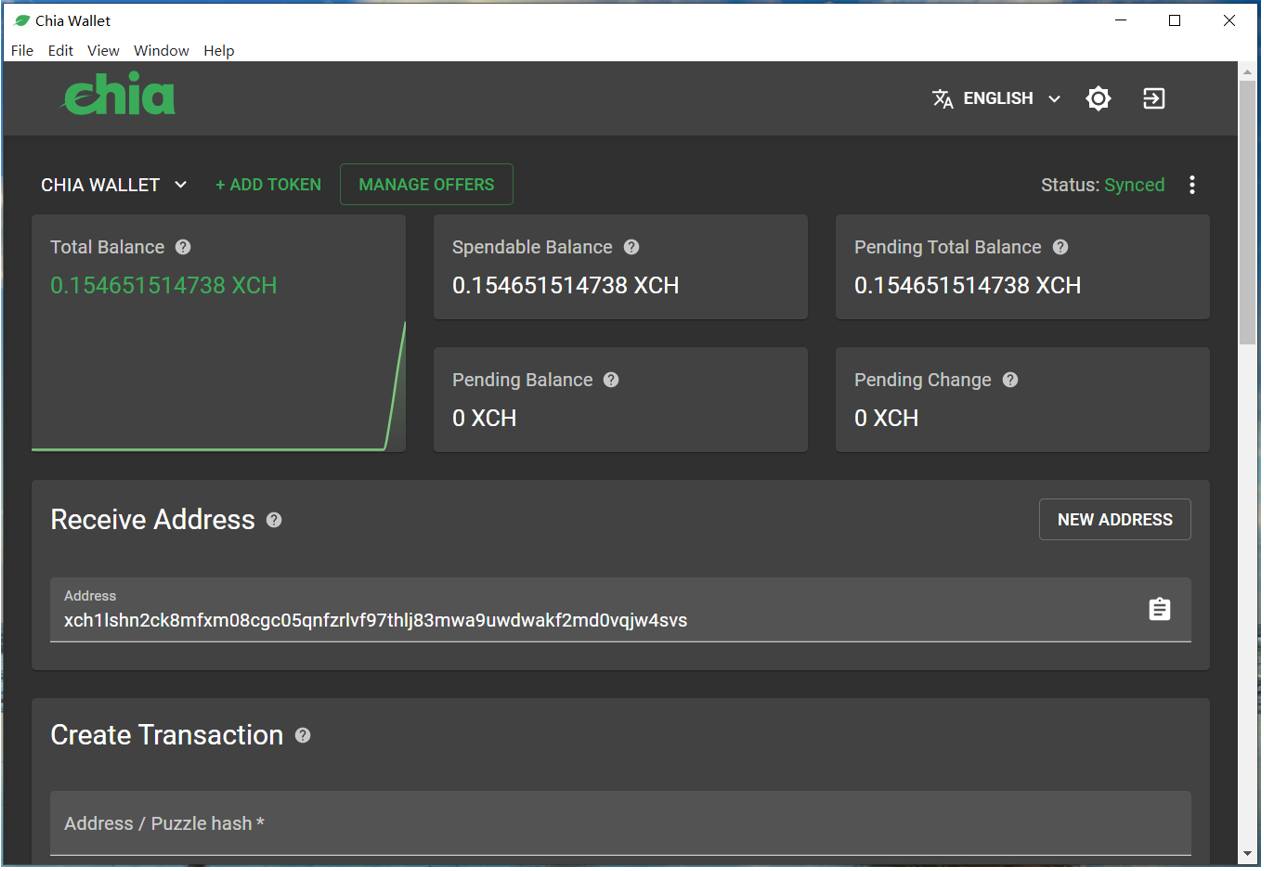Click the NEW ADDRESS button
This screenshot has height=871, width=1264.
pyautogui.click(x=1115, y=519)
